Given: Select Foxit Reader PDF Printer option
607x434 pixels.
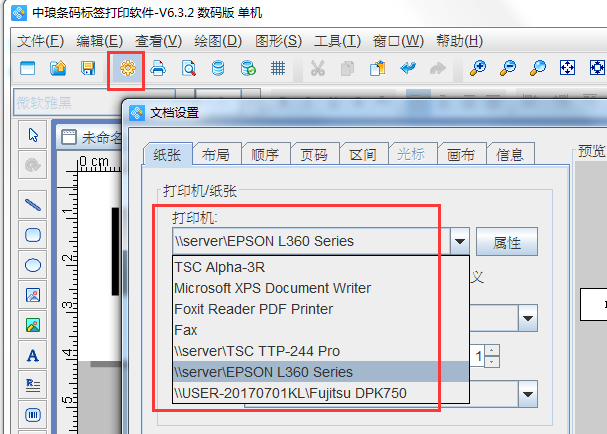Looking at the screenshot, I should click(x=253, y=309).
